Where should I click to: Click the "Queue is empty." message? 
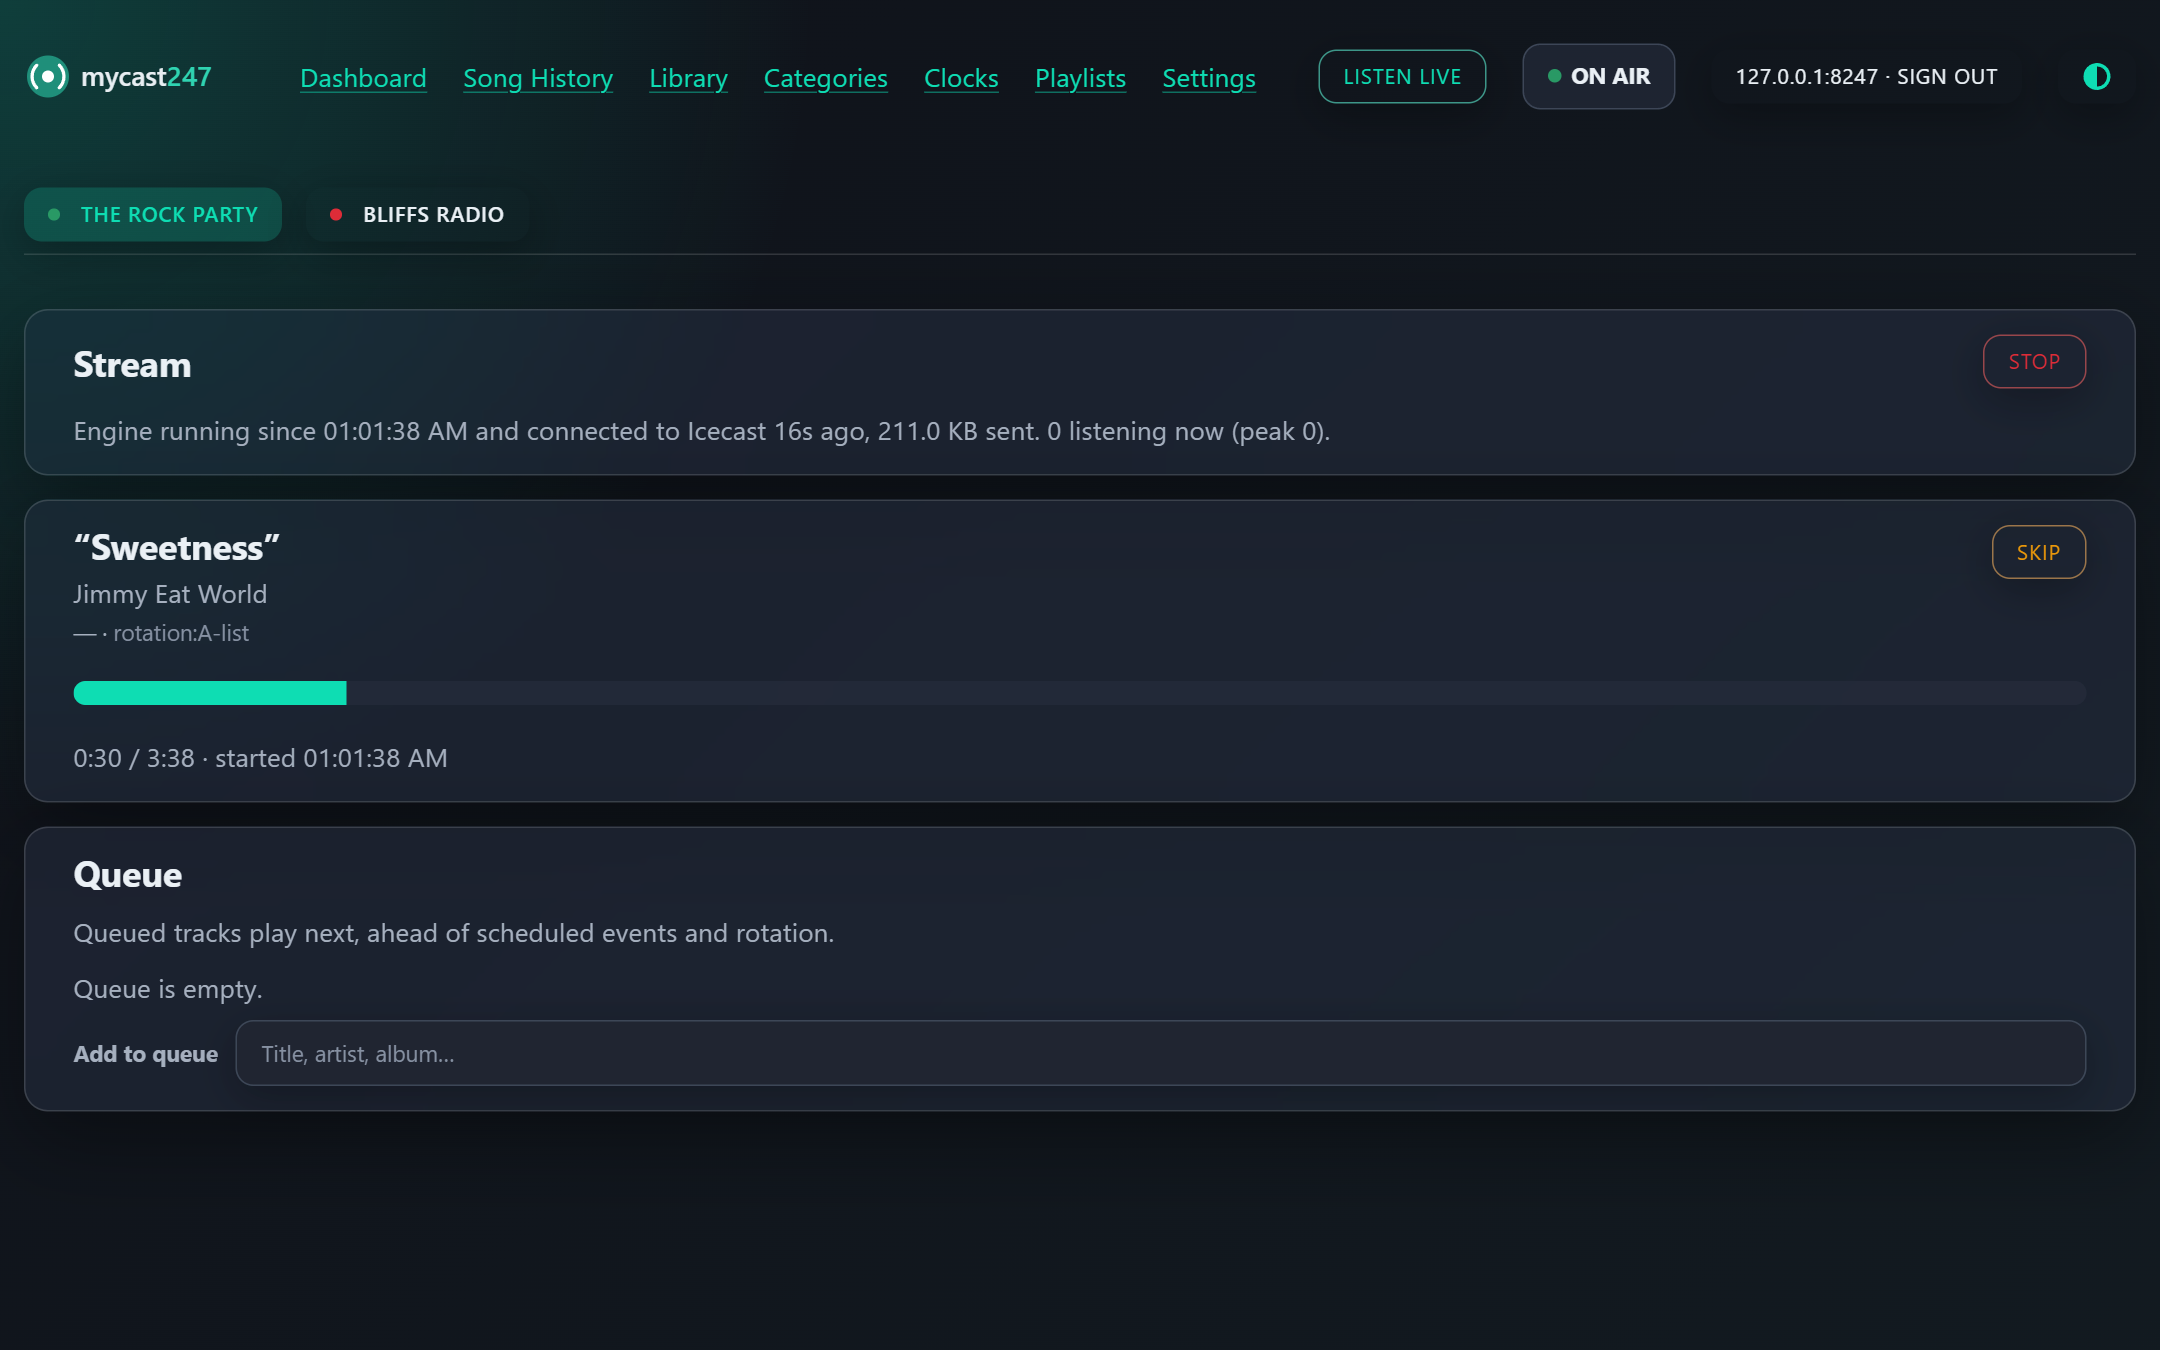(168, 989)
